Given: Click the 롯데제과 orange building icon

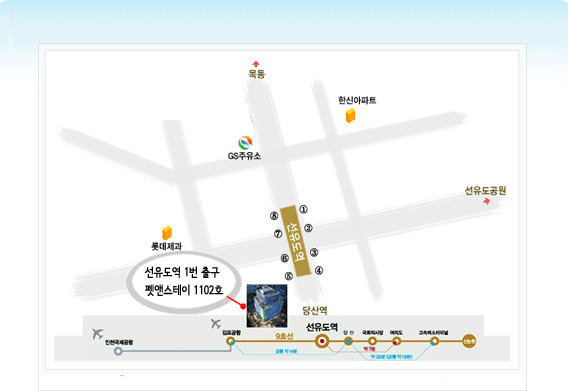Looking at the screenshot, I should pyautogui.click(x=167, y=233).
